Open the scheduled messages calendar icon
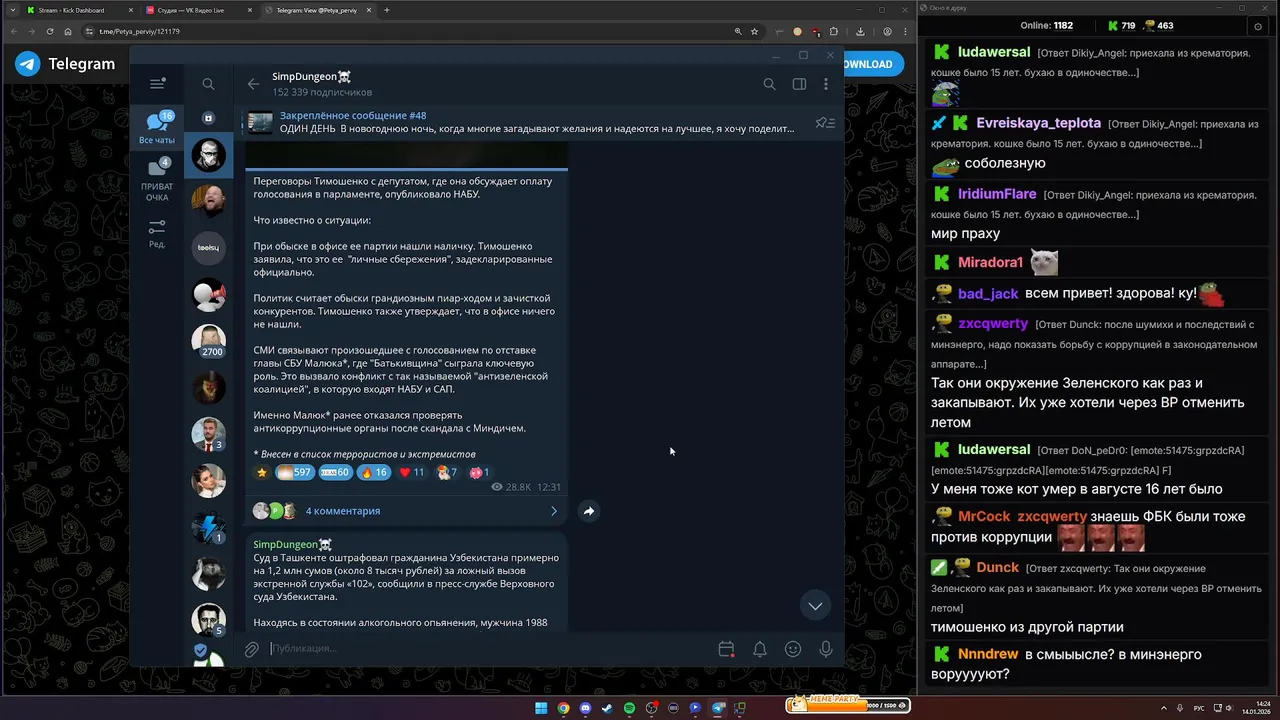 [x=727, y=649]
